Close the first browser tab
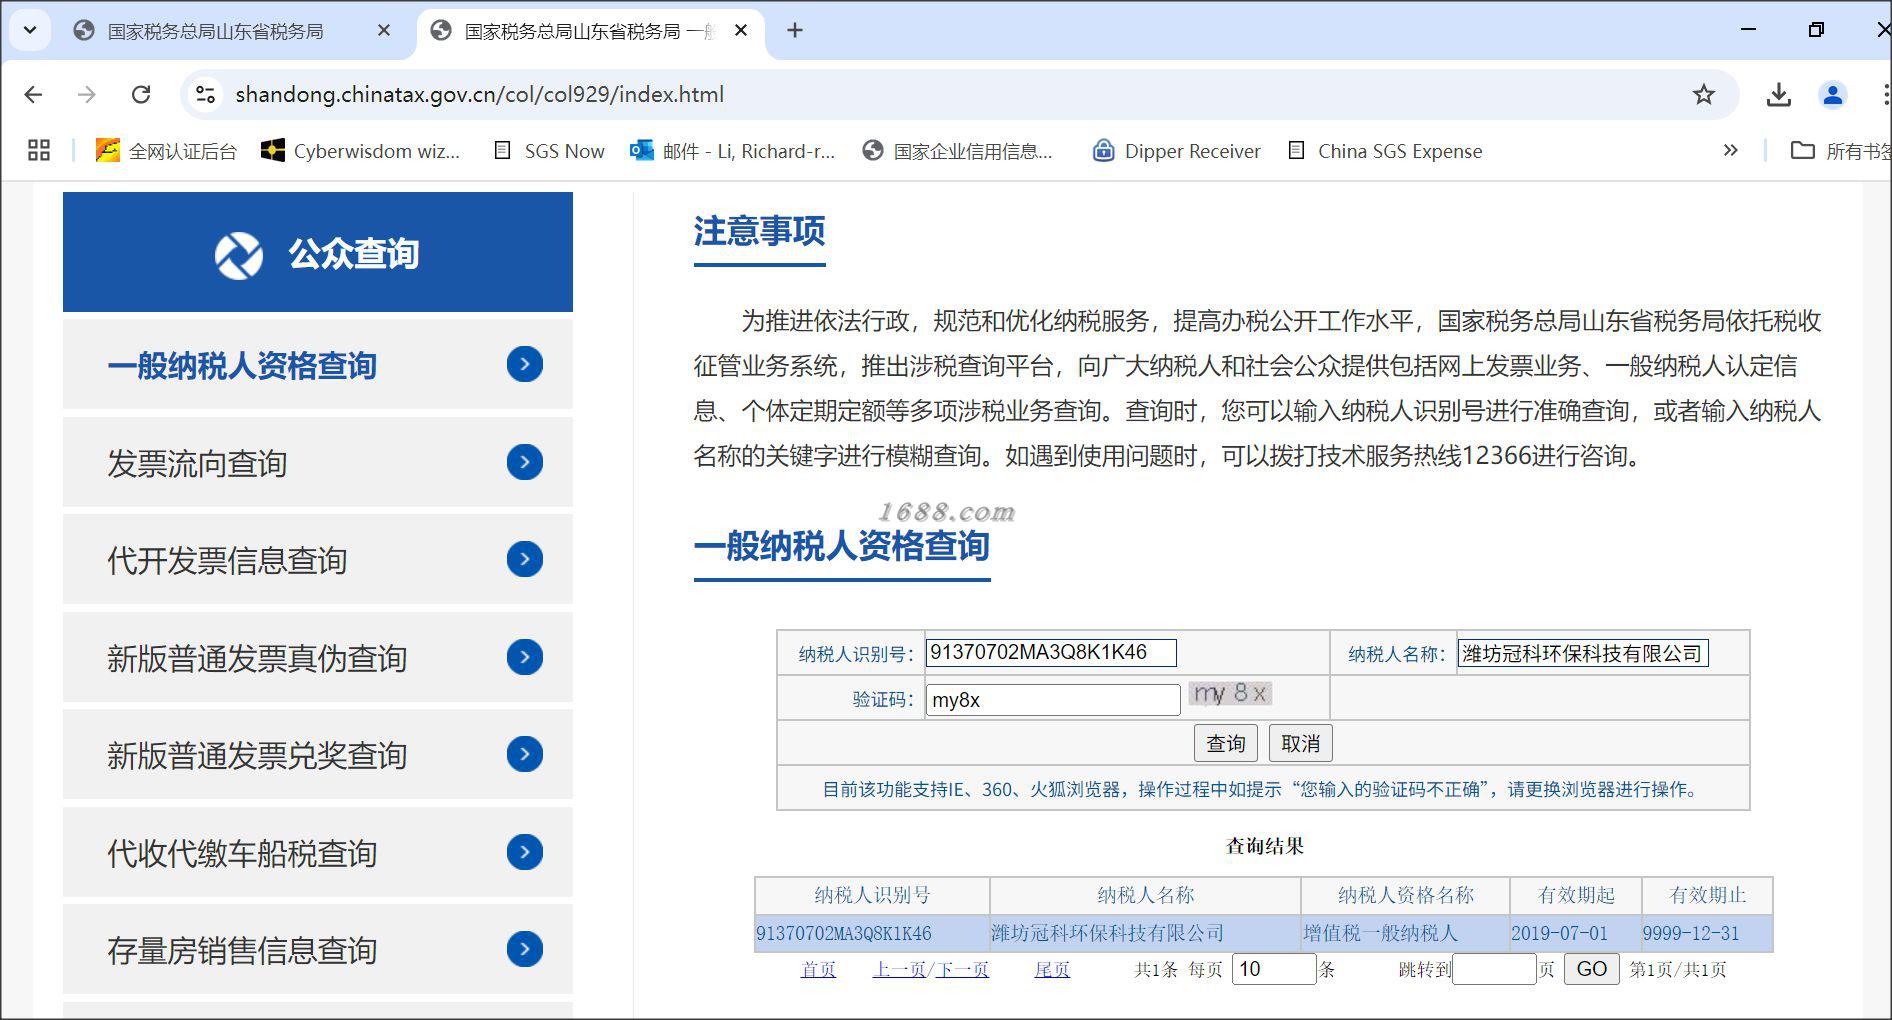The height and width of the screenshot is (1020, 1892). [x=384, y=31]
